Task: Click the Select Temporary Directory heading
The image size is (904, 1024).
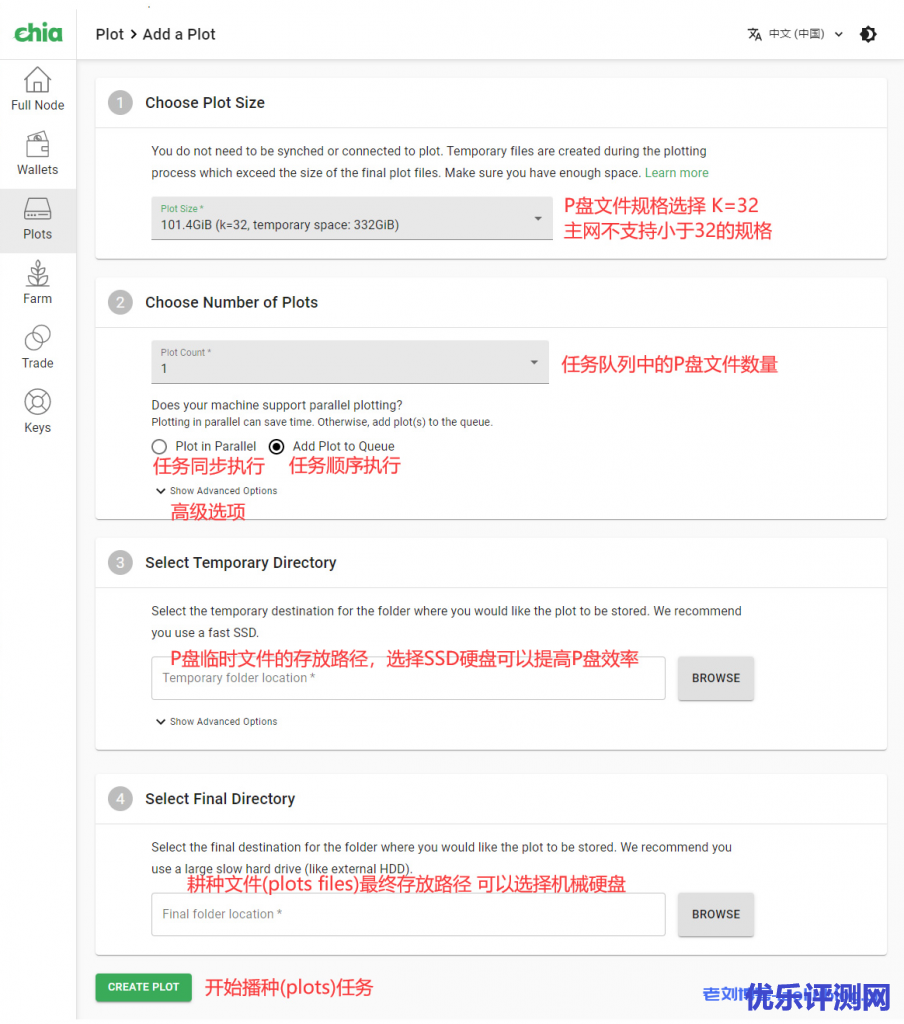Action: point(240,562)
